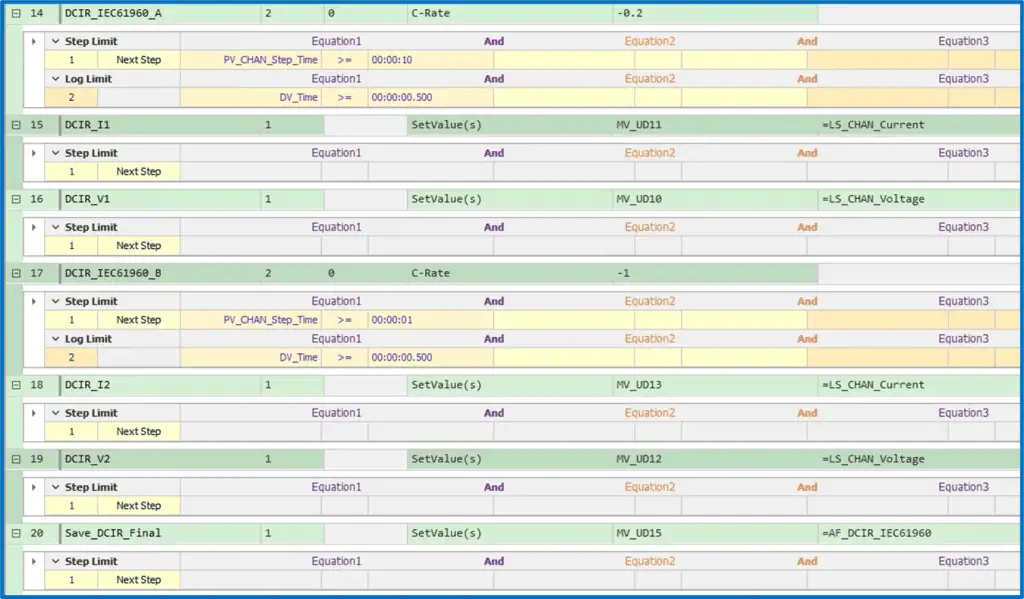This screenshot has width=1024, height=599.
Task: Click =LS_CHAN_Voltage in DCIR_V2 row
Action: pos(920,459)
